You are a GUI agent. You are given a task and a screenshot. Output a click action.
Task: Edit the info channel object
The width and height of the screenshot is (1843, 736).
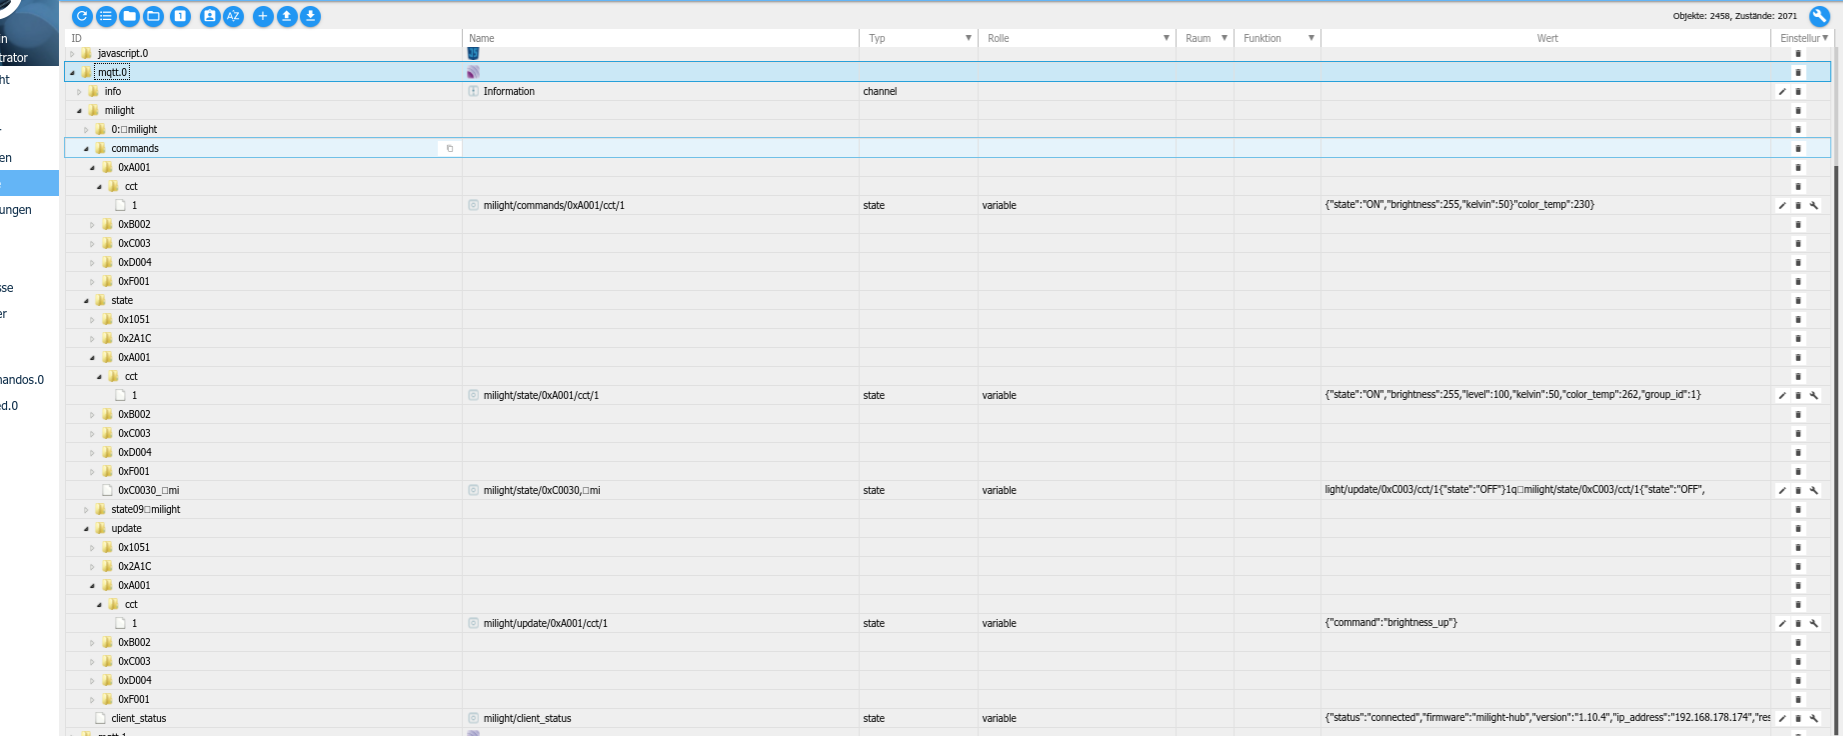coord(1782,92)
